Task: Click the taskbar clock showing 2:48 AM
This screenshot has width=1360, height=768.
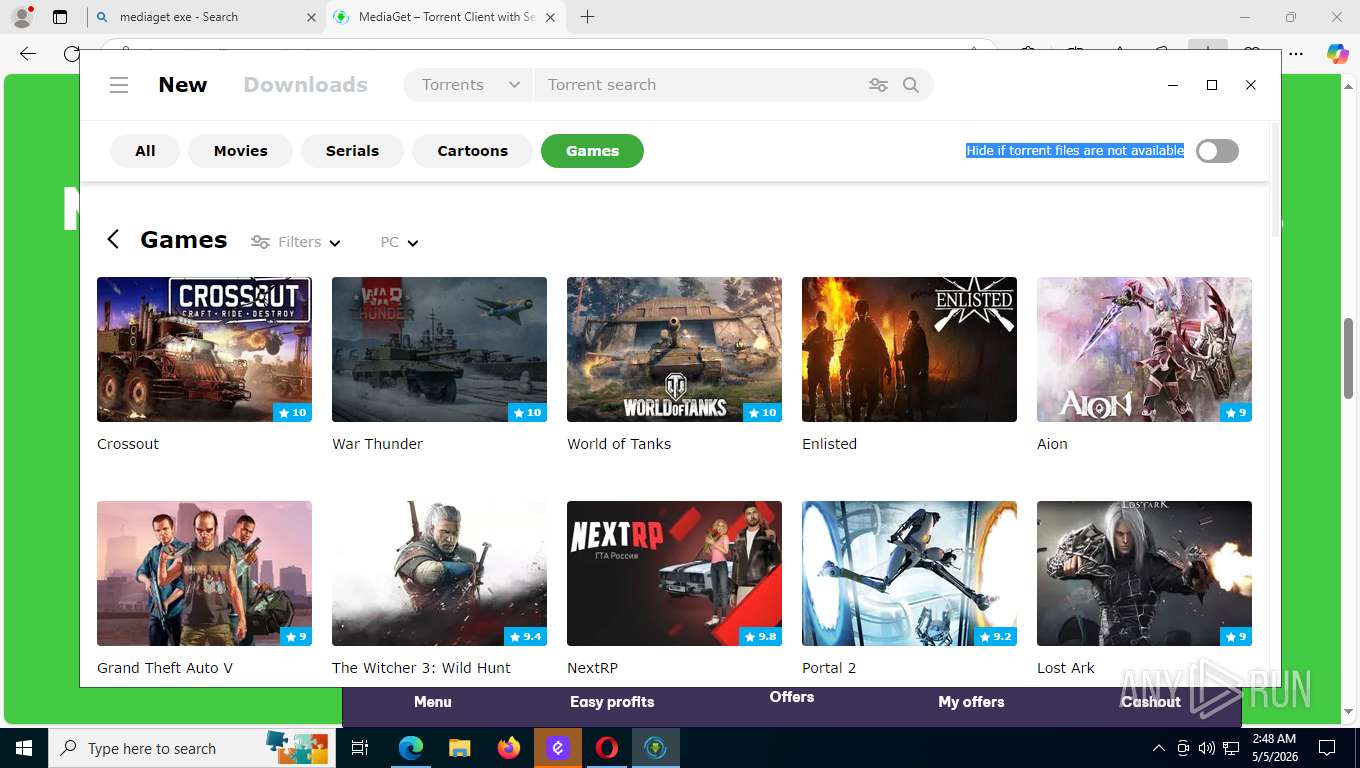Action: (1276, 748)
